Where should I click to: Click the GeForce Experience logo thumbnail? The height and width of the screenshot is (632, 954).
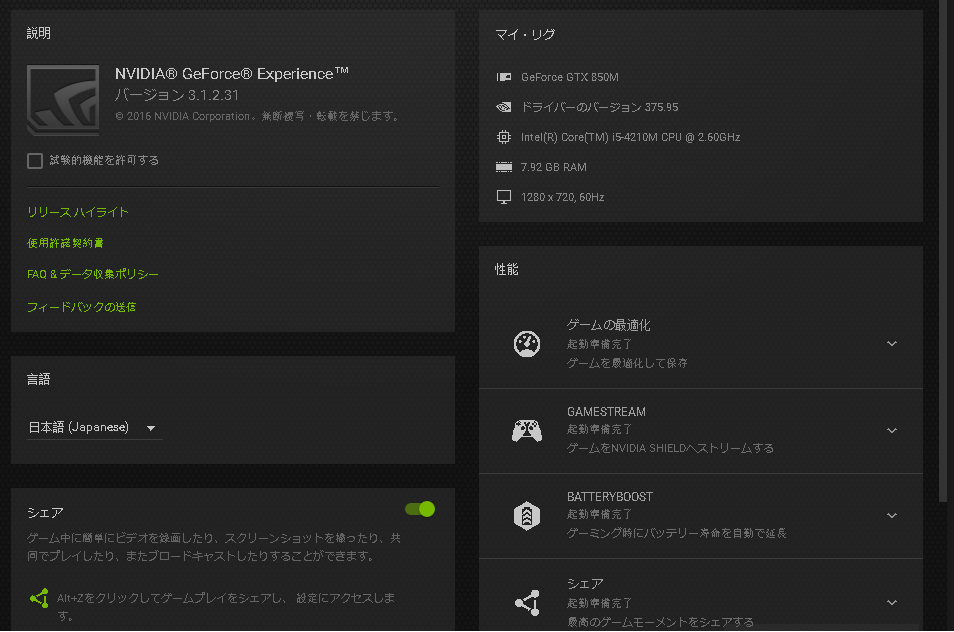(63, 100)
